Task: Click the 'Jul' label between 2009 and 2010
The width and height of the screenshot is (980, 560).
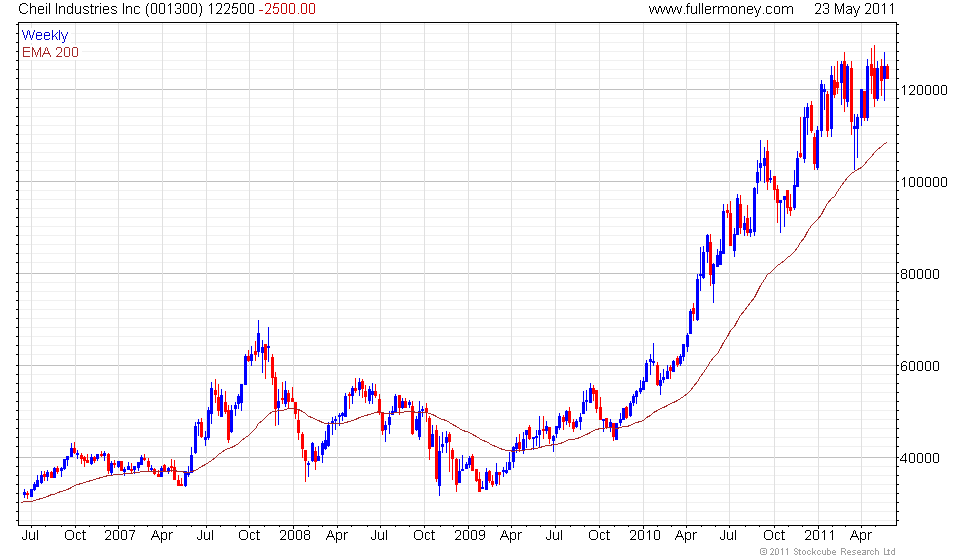Action: 554,536
